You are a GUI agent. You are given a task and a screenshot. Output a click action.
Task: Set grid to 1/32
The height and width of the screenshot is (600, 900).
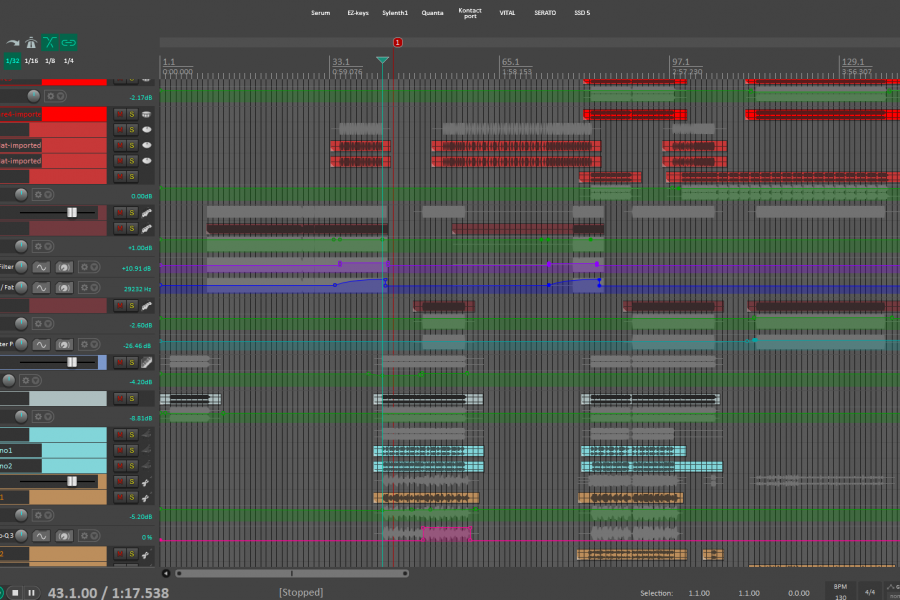(13, 61)
